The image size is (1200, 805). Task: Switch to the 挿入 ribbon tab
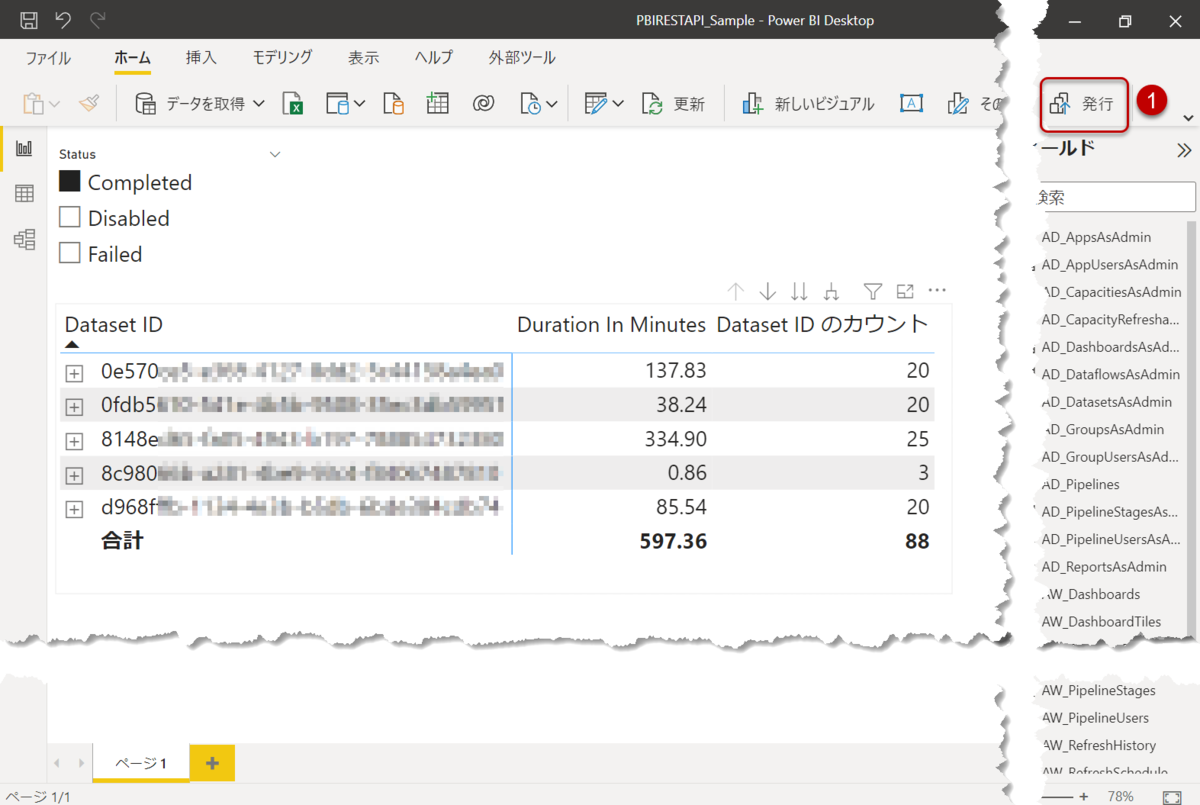coord(201,58)
